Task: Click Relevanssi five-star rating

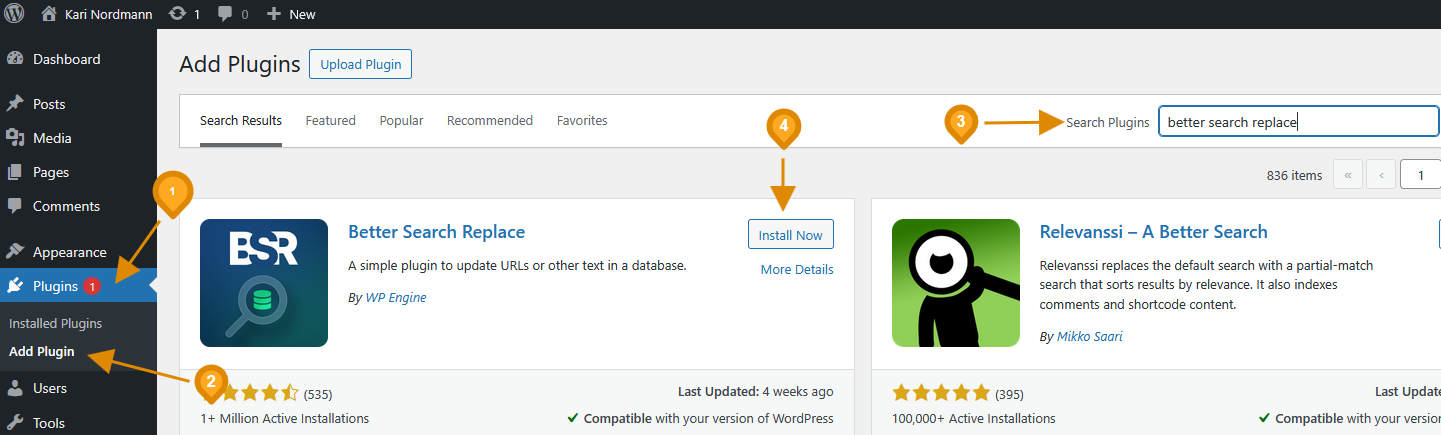Action: [x=941, y=393]
